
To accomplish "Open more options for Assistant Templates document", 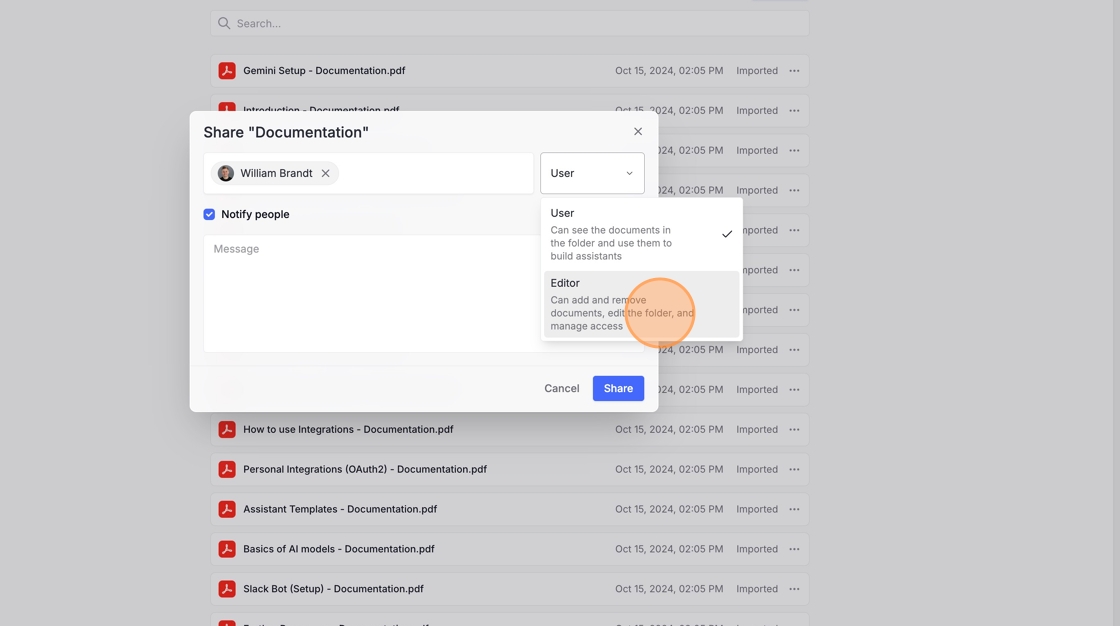I will coord(794,509).
